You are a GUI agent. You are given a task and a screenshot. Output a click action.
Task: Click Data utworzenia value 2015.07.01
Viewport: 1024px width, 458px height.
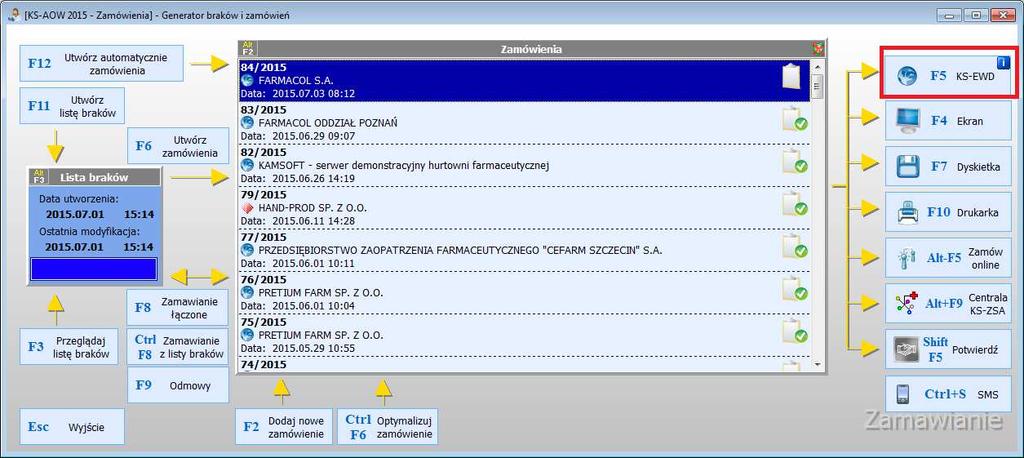click(74, 214)
